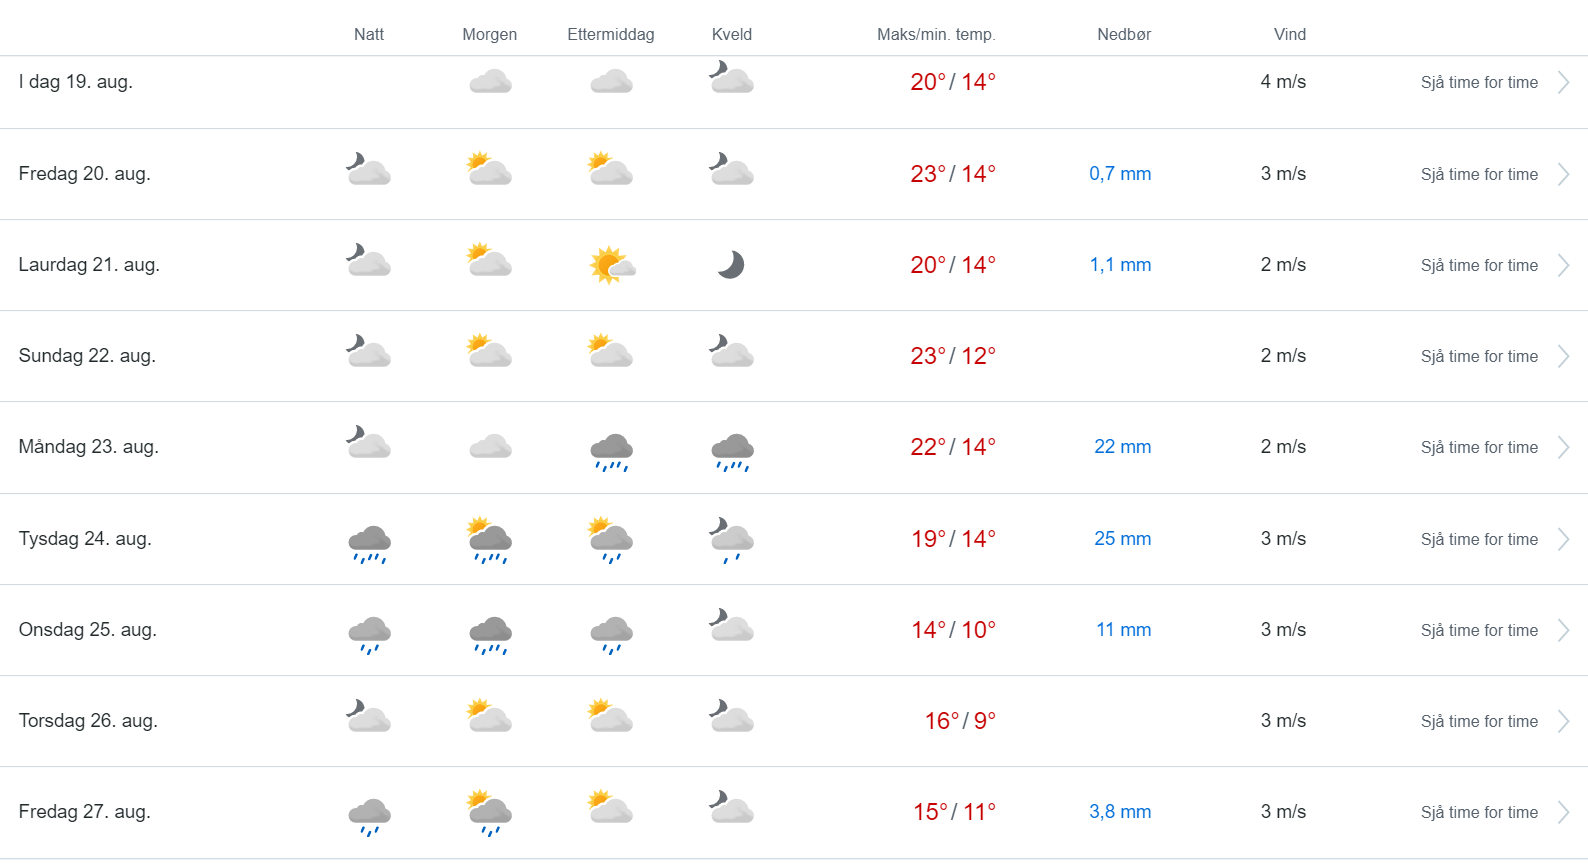The width and height of the screenshot is (1588, 866).
Task: Click 25 mm precipitation value for Tuesday
Action: pyautogui.click(x=1122, y=539)
